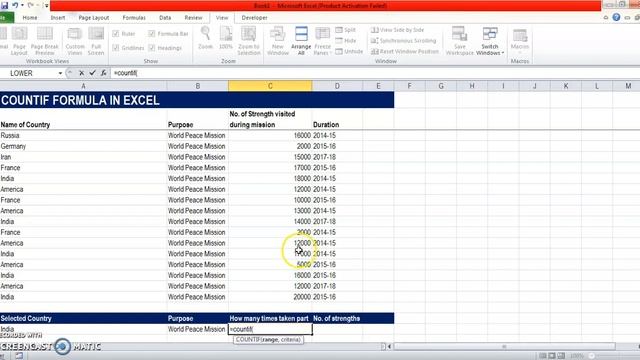The width and height of the screenshot is (640, 360).
Task: Enter Full Screen view
Action: tap(96, 41)
